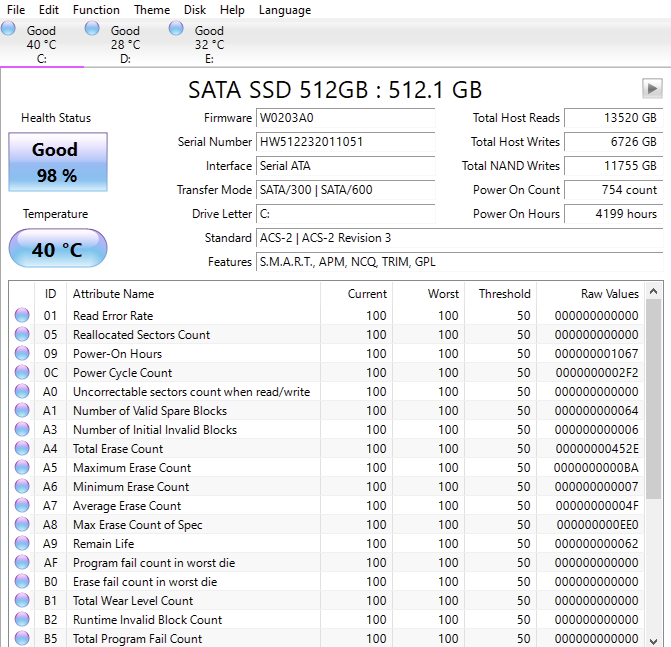Image resolution: width=671 pixels, height=647 pixels.
Task: Click Total Host Reads value 13520 GB
Action: pos(613,118)
